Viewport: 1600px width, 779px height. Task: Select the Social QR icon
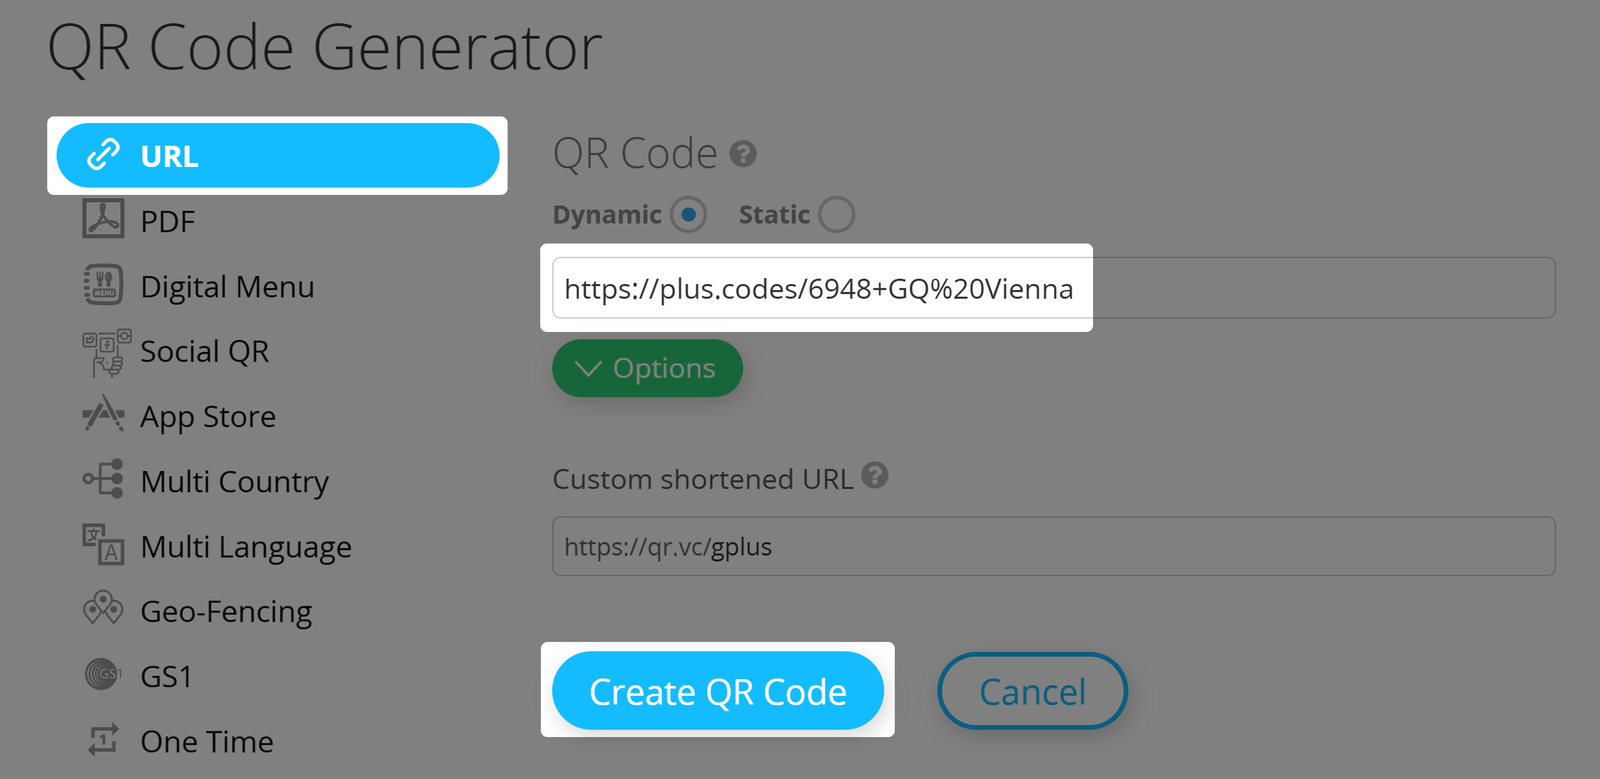tap(101, 351)
